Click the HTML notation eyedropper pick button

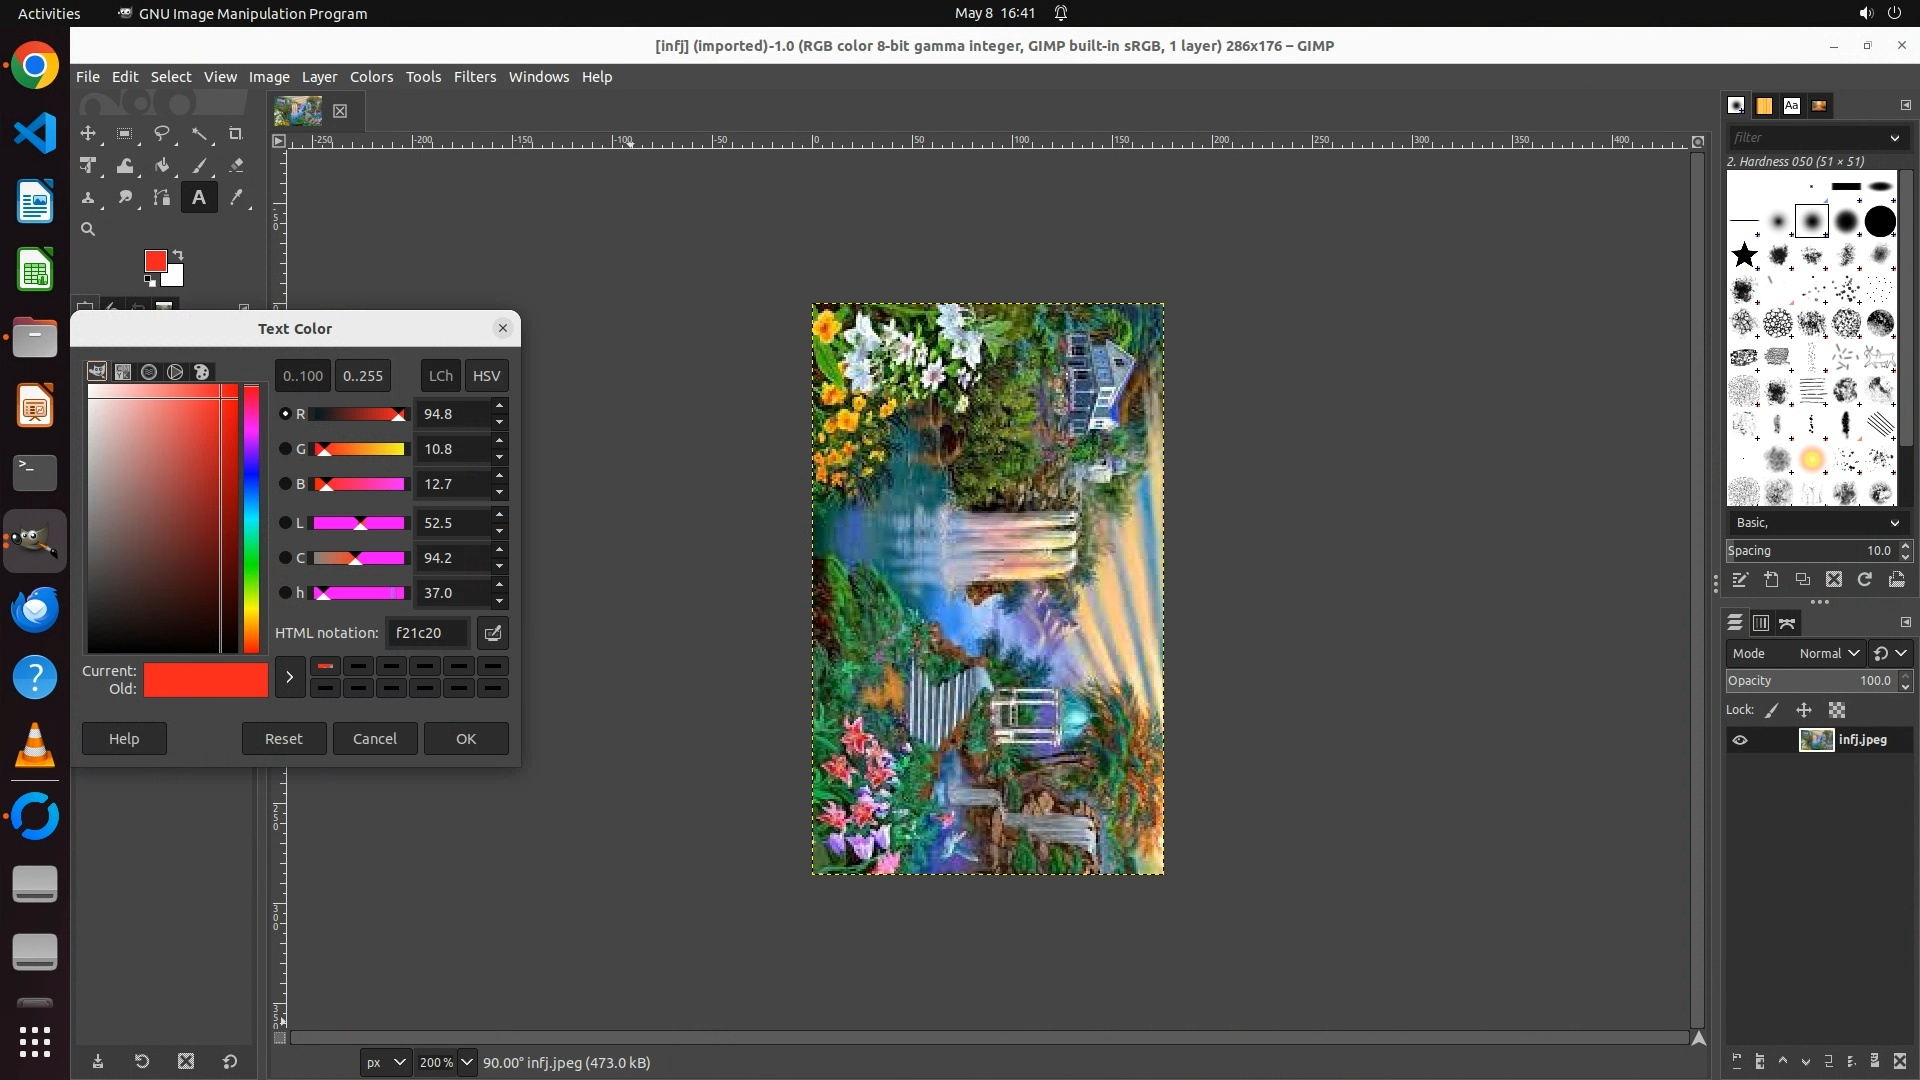coord(492,633)
